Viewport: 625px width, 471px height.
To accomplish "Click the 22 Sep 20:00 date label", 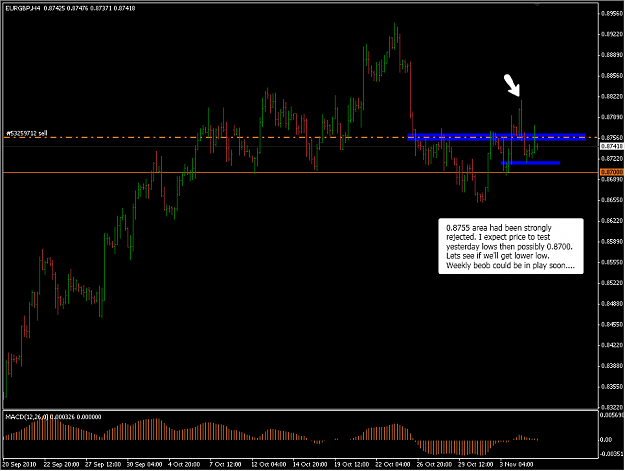I will point(61,465).
